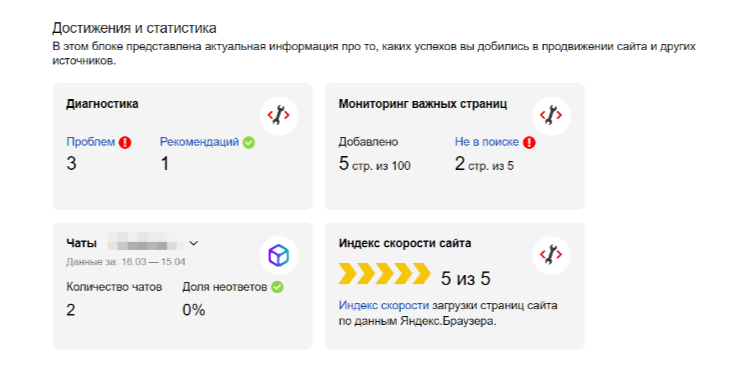Viewport: 736px width, 388px height.
Task: Click the Диагностика card title
Action: pos(102,104)
